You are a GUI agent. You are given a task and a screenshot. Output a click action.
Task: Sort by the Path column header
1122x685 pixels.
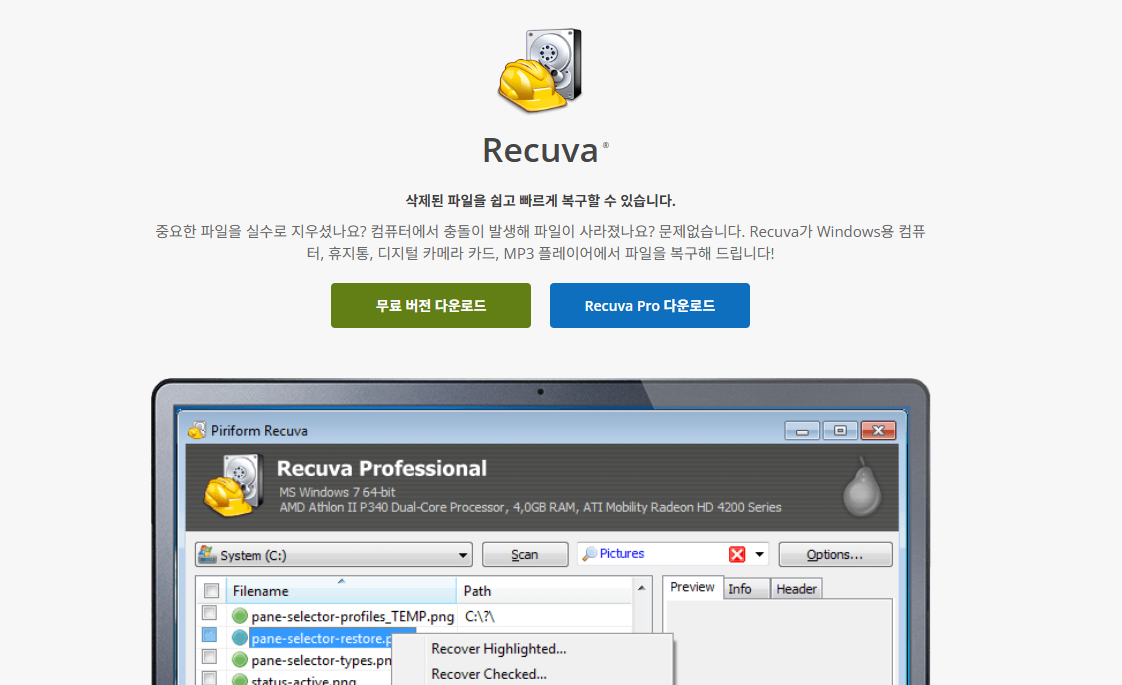(544, 591)
